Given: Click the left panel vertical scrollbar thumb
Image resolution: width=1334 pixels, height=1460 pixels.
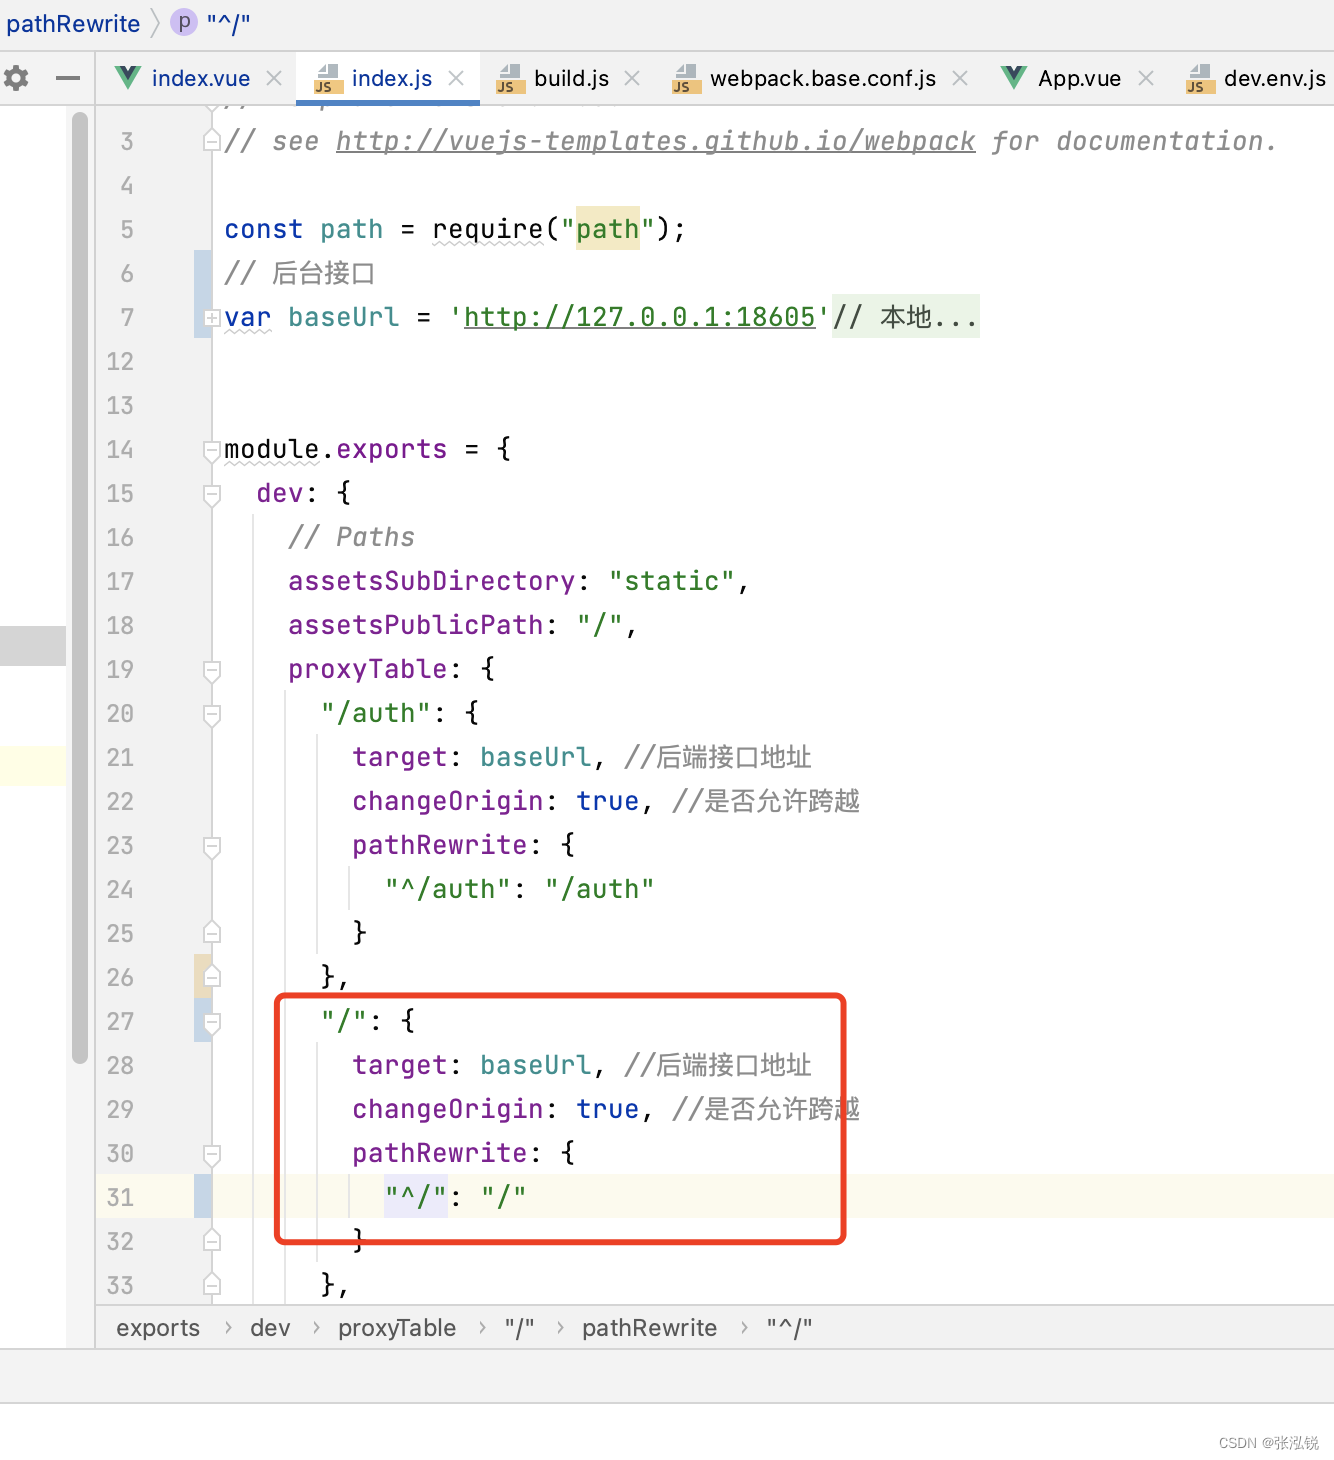Looking at the screenshot, I should [80, 590].
